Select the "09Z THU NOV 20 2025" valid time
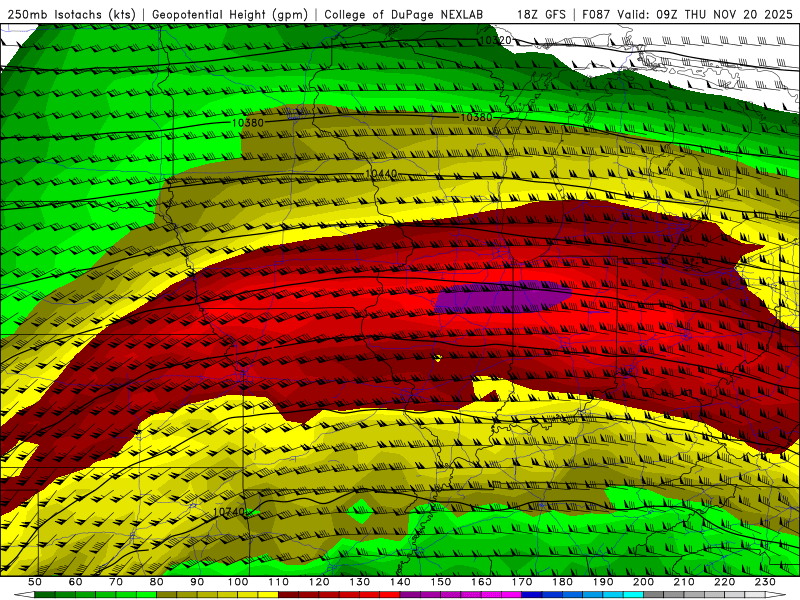800x600 pixels. (x=724, y=15)
